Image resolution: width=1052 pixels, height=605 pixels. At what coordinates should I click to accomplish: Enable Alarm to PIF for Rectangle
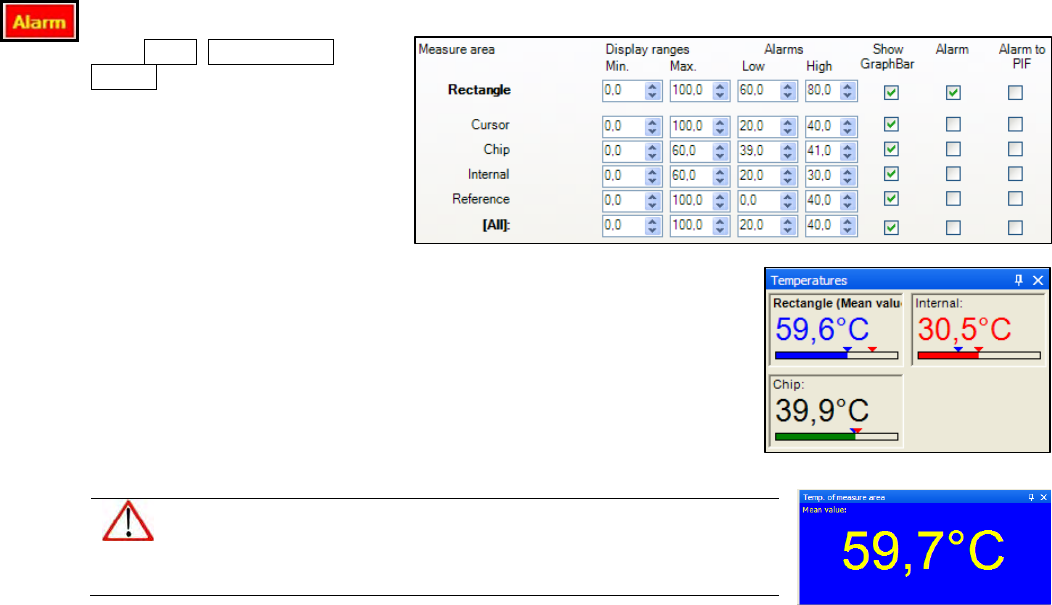[1015, 92]
